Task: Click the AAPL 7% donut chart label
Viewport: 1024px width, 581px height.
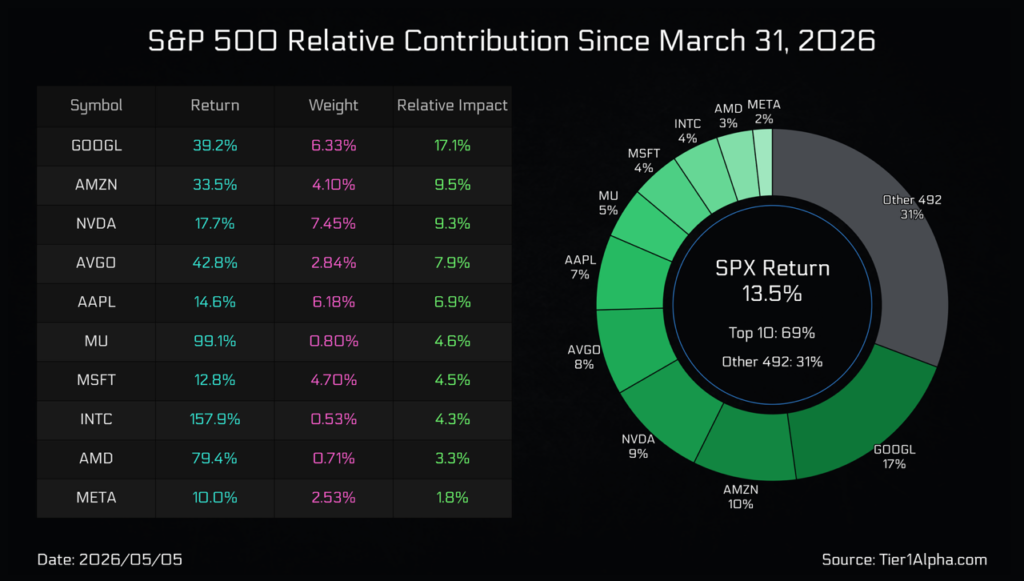Action: click(580, 267)
